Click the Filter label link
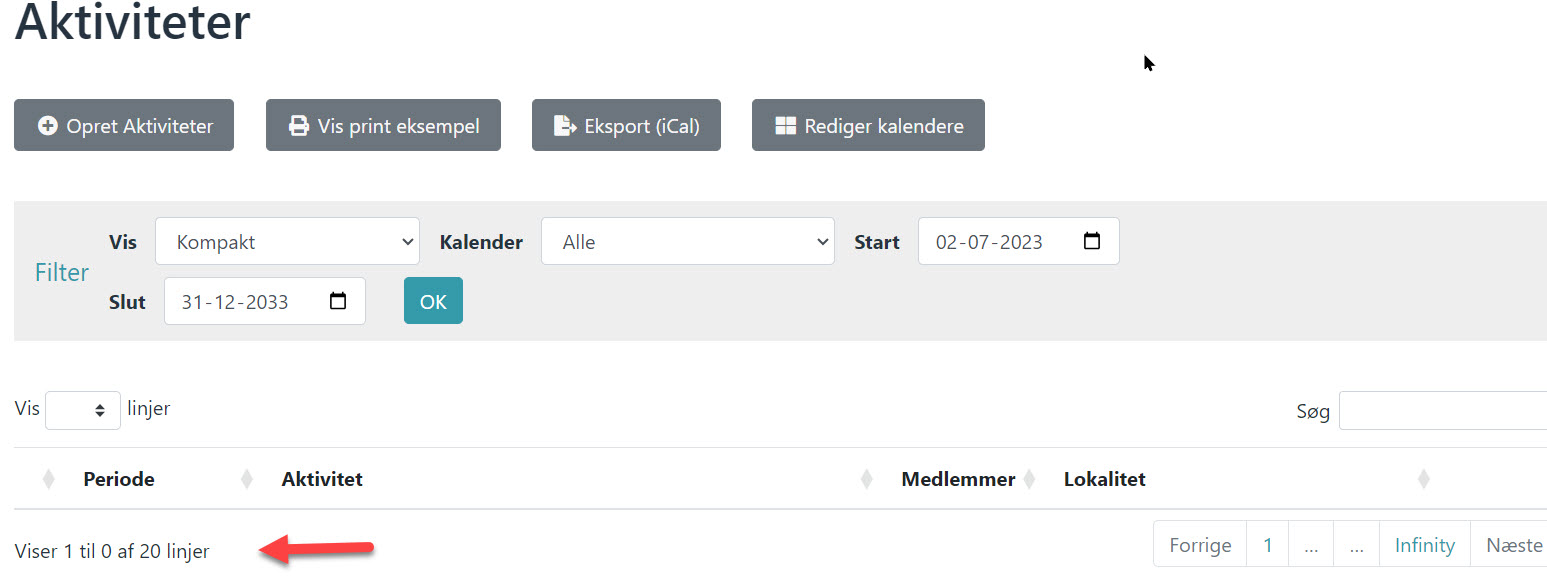 tap(62, 272)
